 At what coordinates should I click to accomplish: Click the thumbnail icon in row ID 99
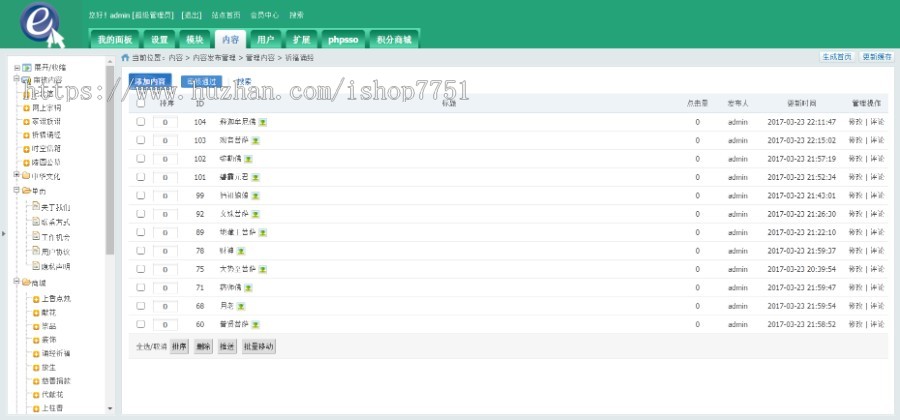click(255, 196)
